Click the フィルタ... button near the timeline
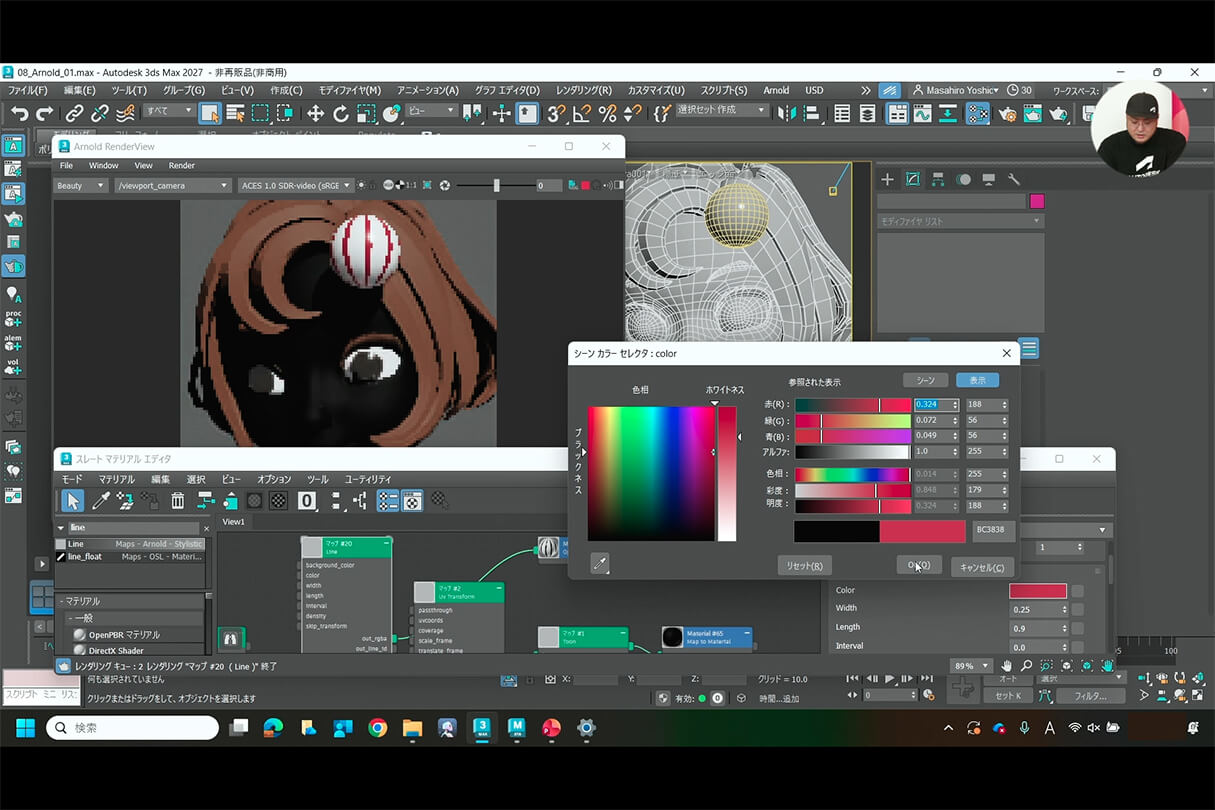The height and width of the screenshot is (810, 1215). [1090, 695]
